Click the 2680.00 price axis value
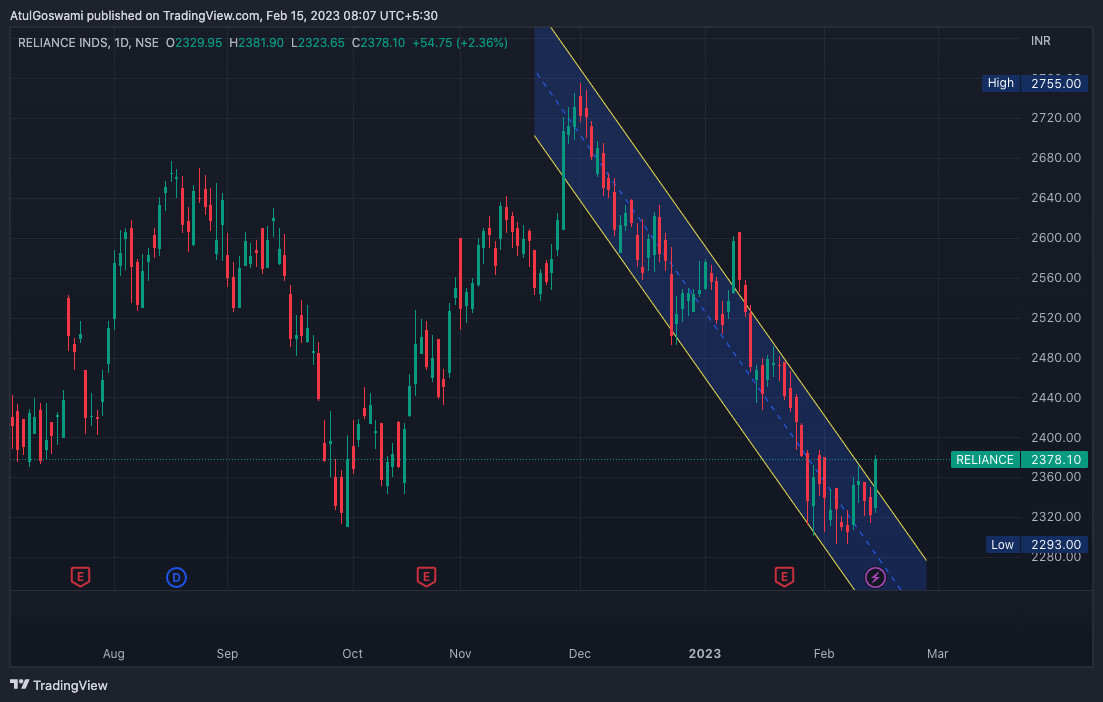 [x=1056, y=158]
